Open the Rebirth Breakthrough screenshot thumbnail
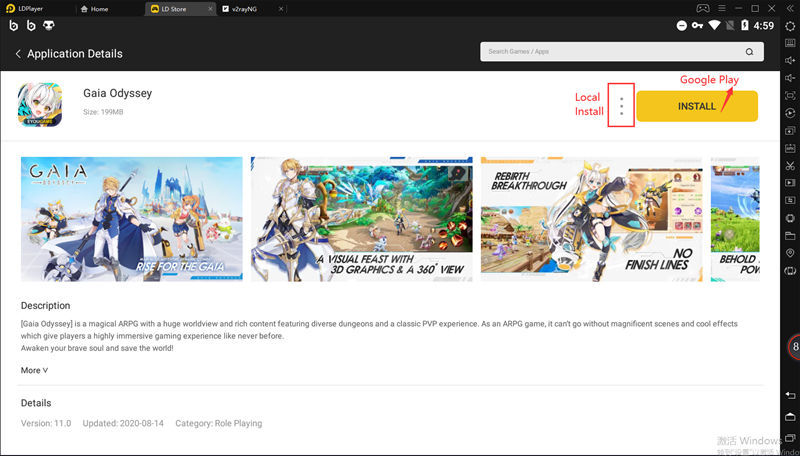 (591, 218)
